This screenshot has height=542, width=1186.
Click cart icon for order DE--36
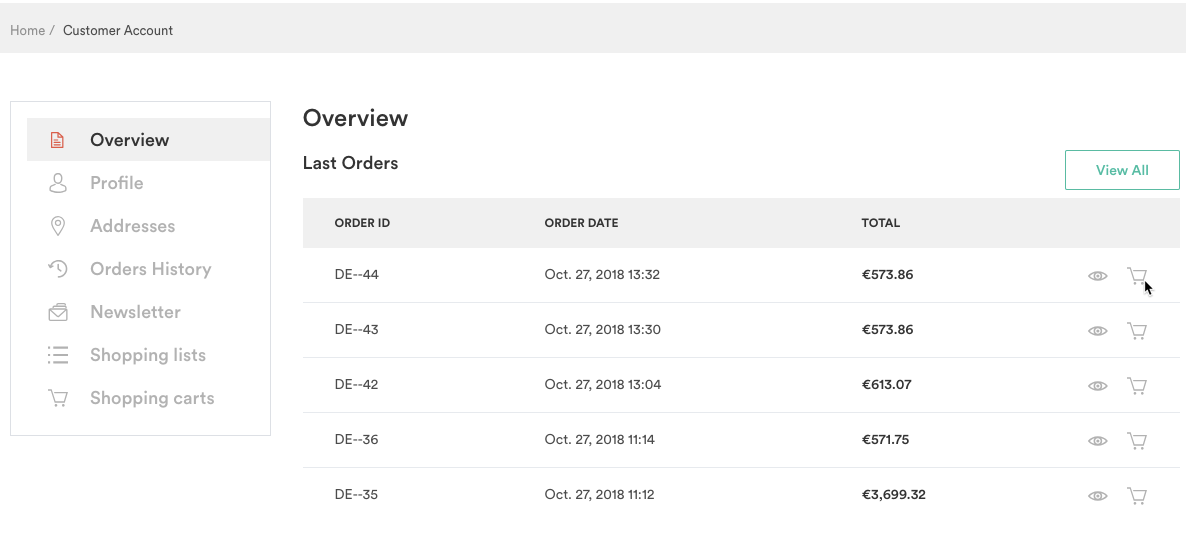pyautogui.click(x=1137, y=441)
